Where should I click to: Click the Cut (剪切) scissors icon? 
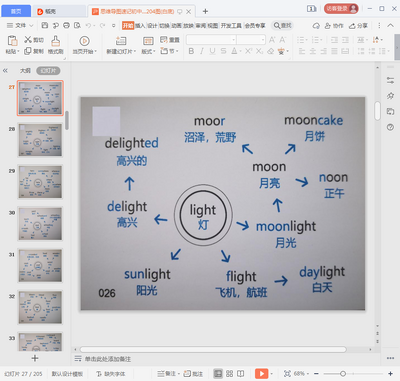point(28,40)
